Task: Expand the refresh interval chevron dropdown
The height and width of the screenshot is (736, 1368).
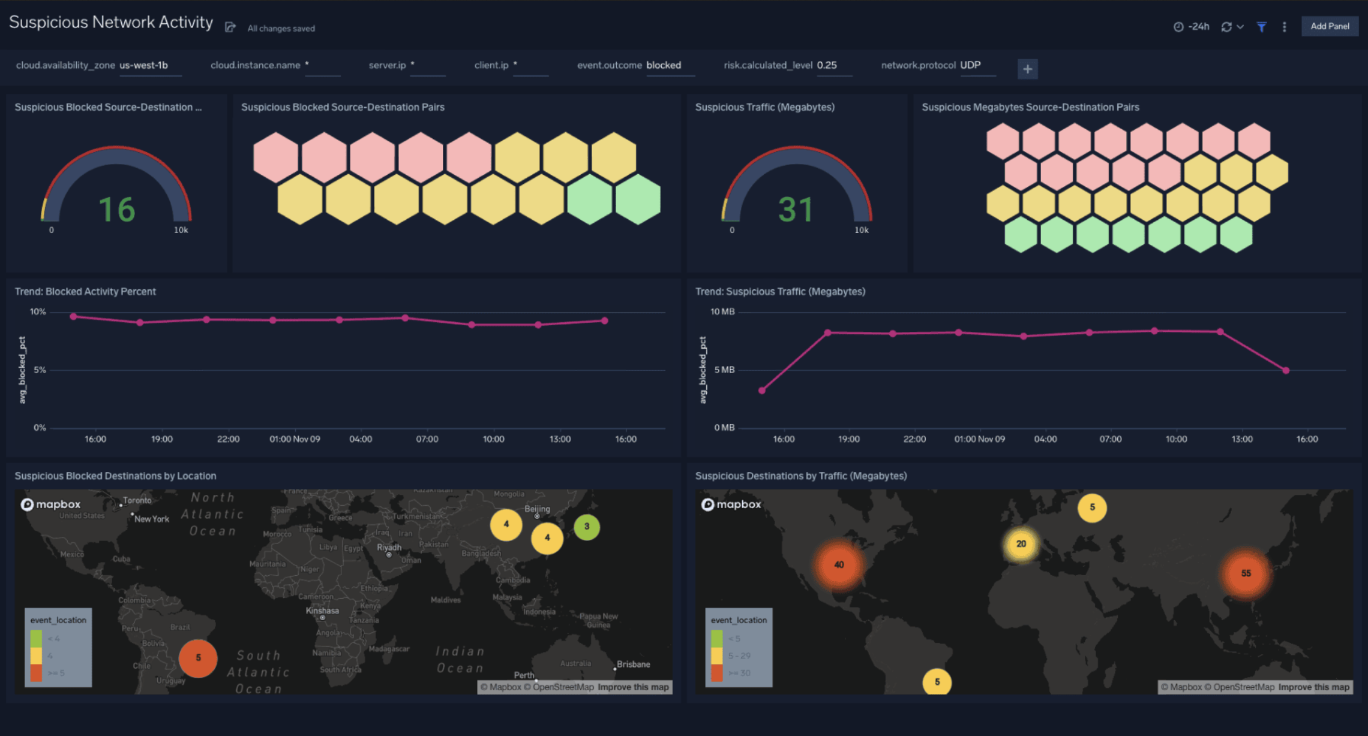Action: click(1240, 26)
